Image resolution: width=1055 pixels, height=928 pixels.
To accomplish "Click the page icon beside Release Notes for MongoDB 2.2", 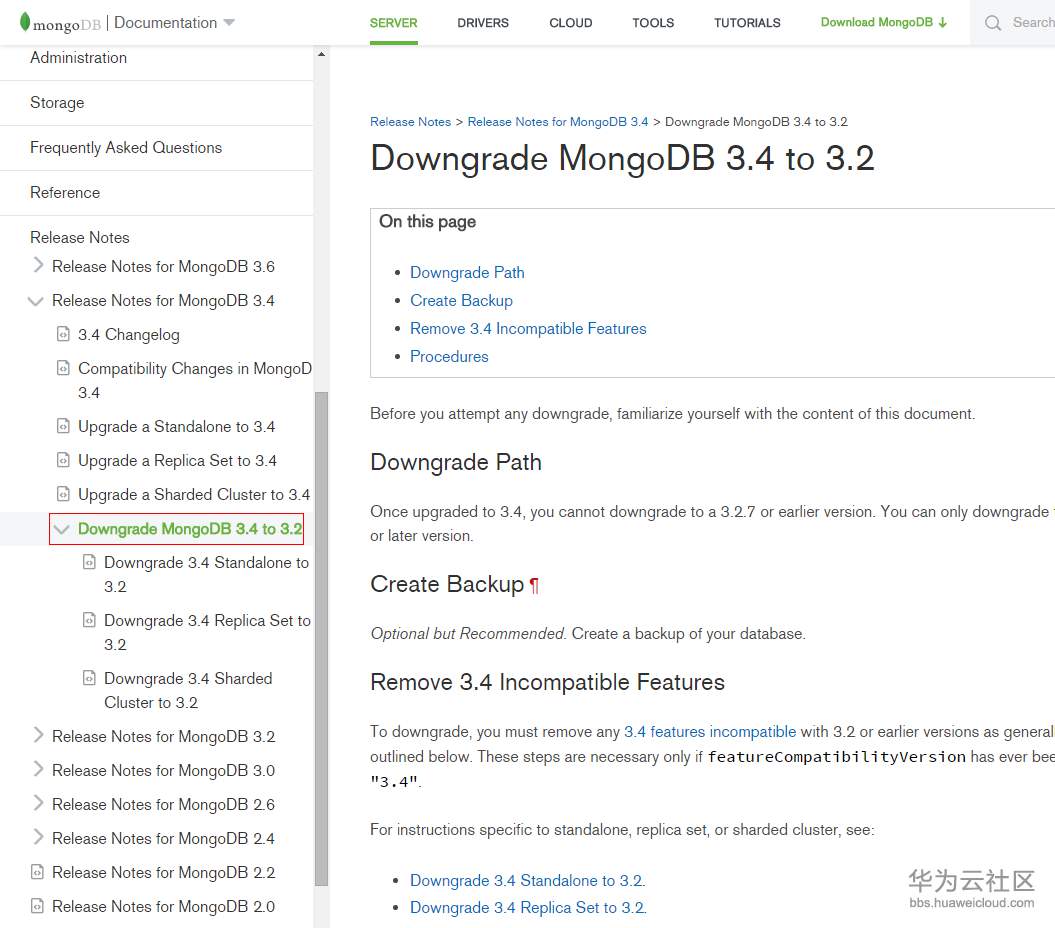I will 38,871.
